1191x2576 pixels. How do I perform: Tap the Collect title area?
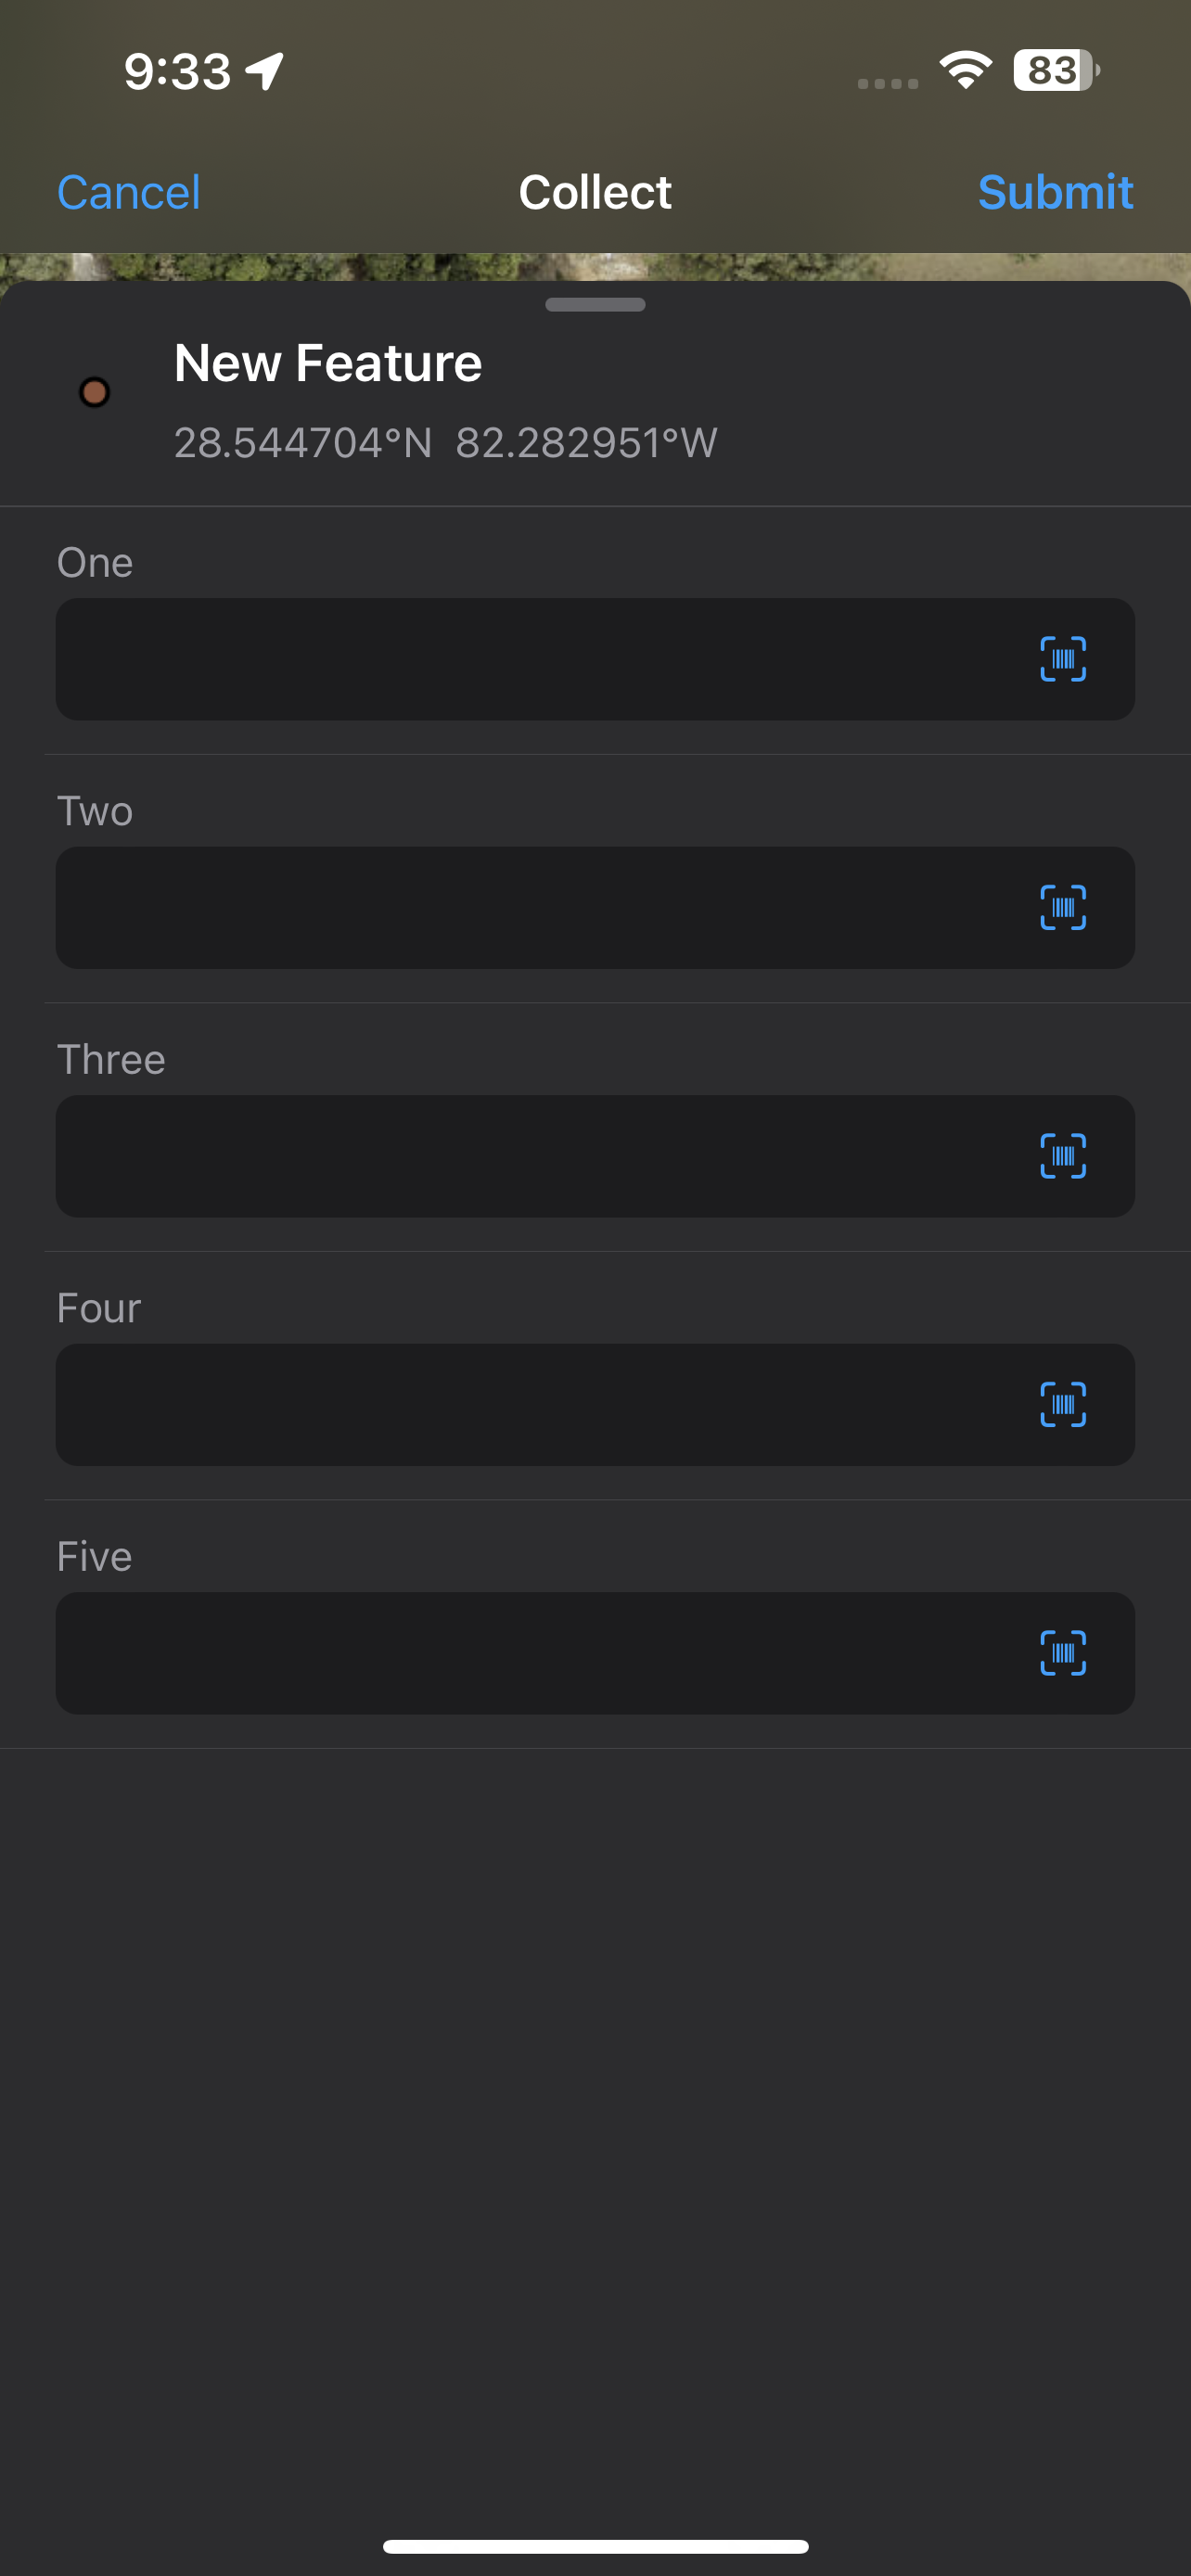(595, 191)
